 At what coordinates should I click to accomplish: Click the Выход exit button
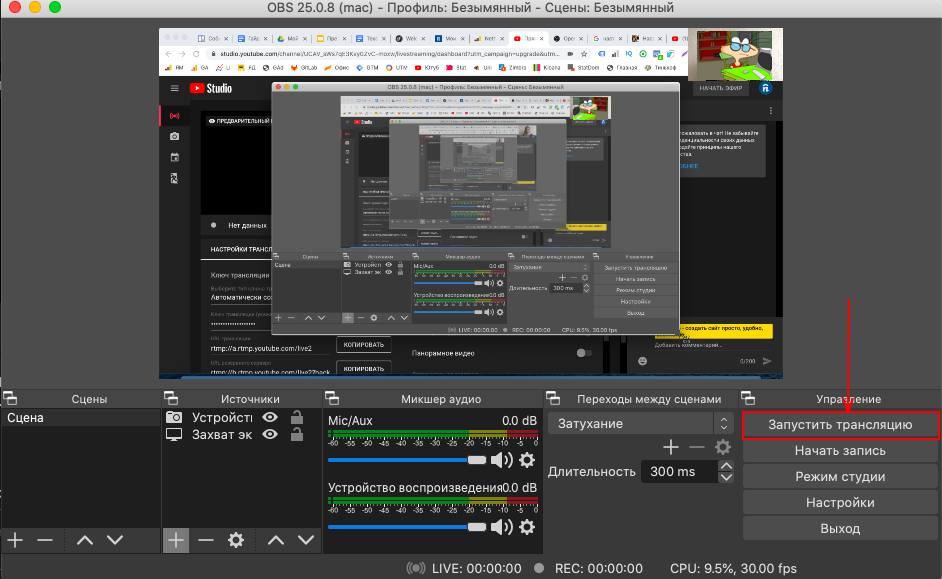(840, 529)
